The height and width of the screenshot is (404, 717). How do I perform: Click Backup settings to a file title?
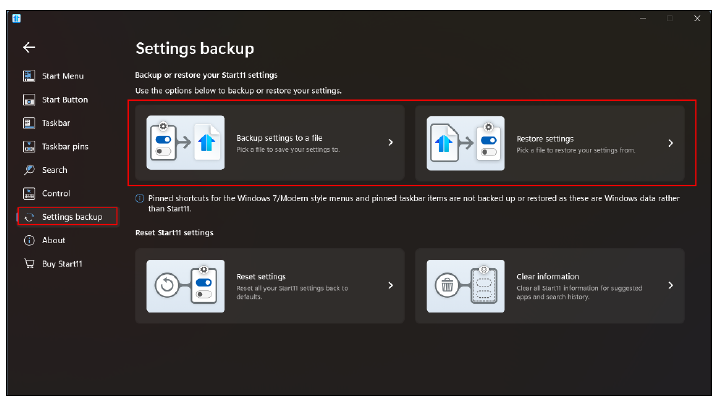pos(279,138)
